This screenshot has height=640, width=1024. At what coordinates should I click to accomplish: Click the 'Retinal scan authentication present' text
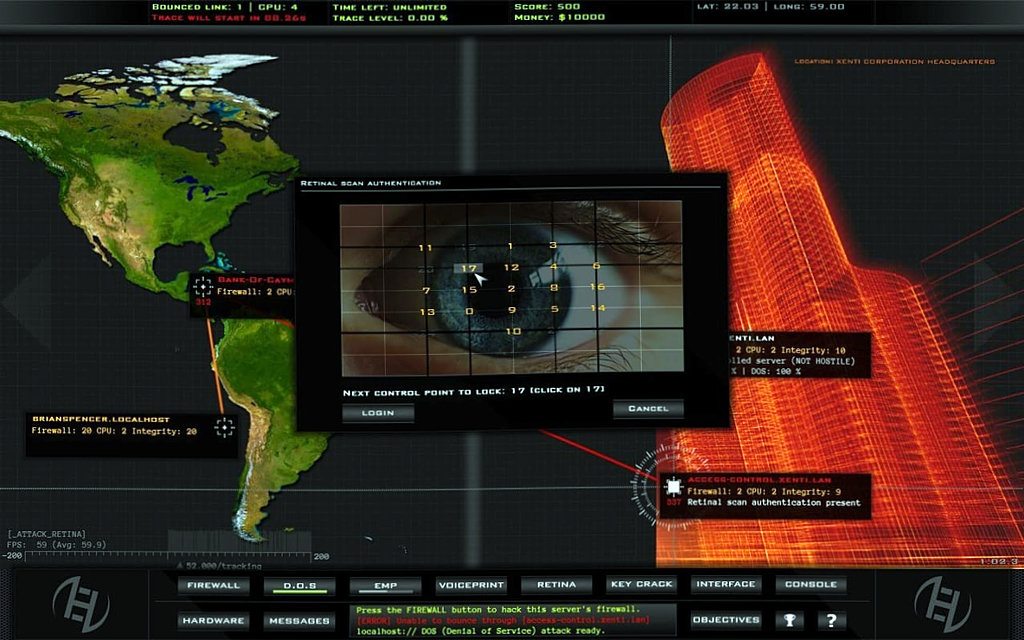[x=774, y=502]
